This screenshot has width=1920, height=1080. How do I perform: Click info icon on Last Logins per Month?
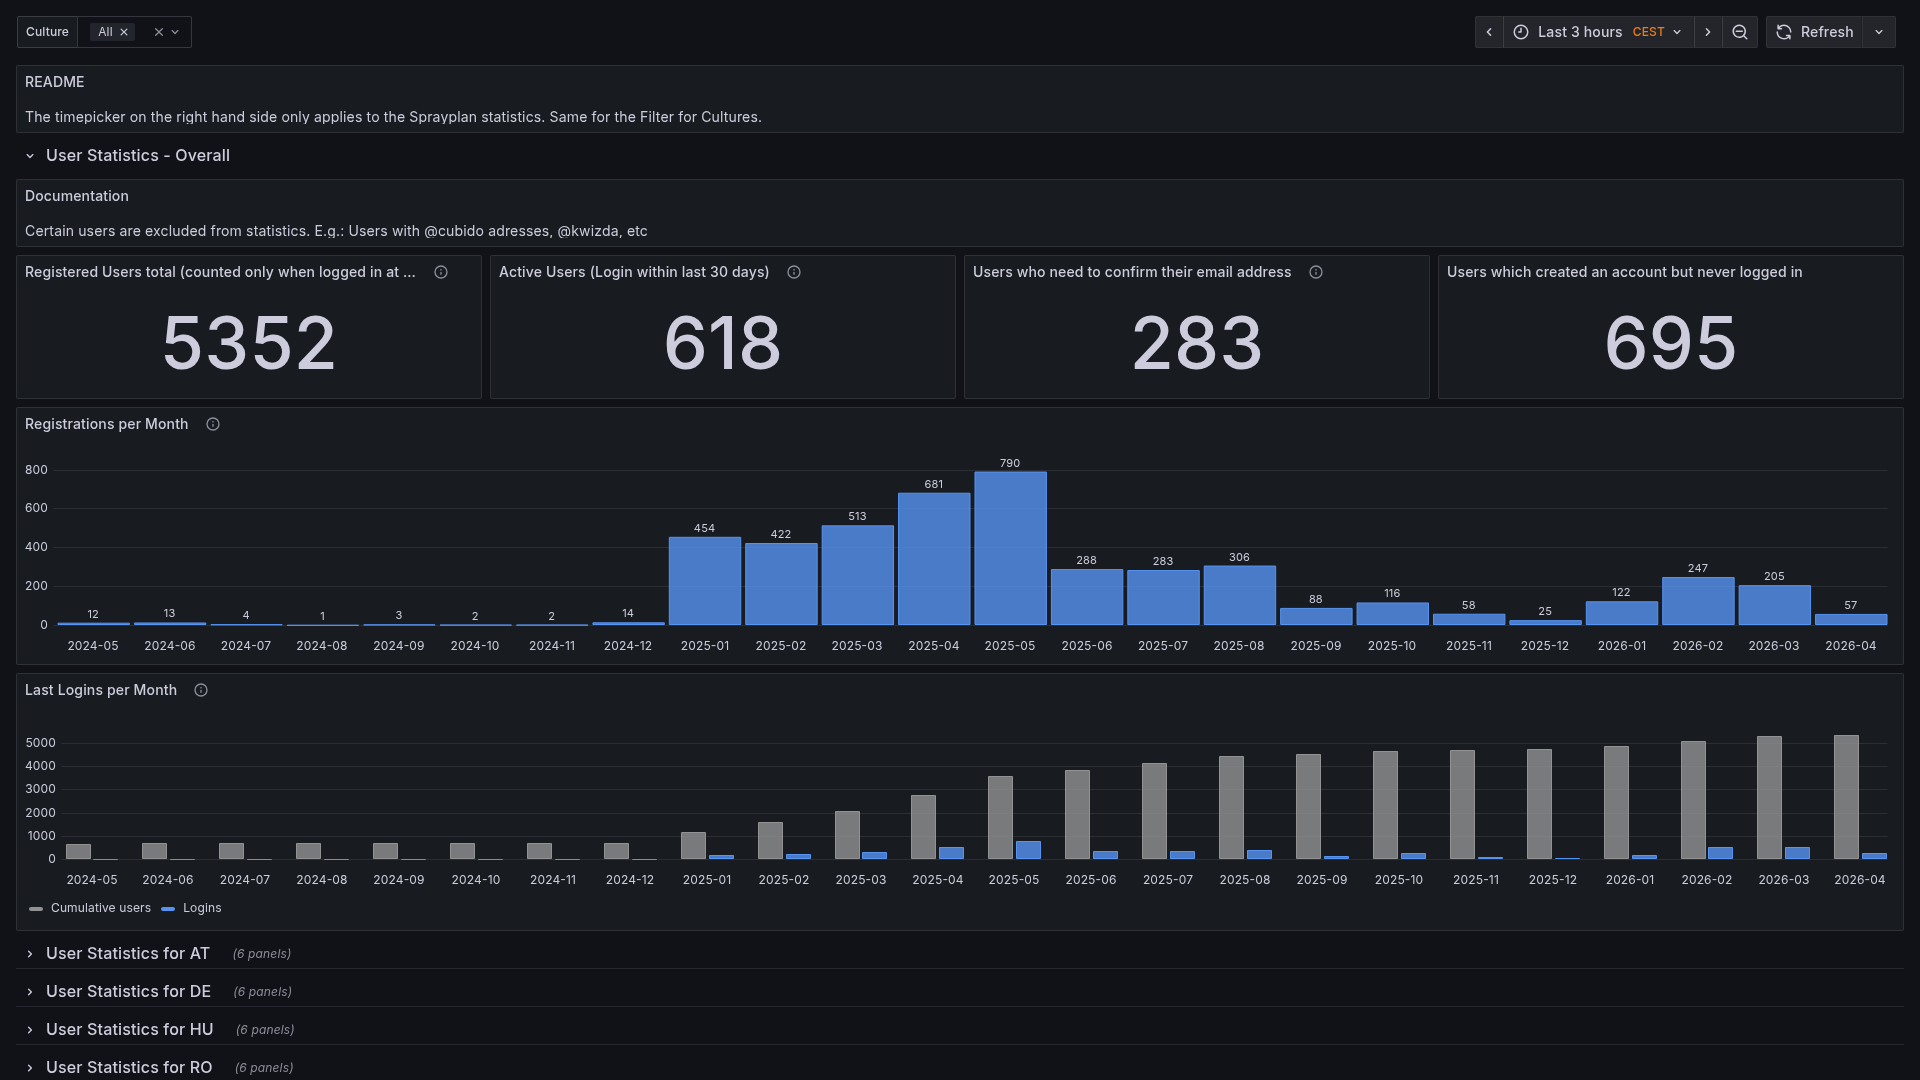201,690
